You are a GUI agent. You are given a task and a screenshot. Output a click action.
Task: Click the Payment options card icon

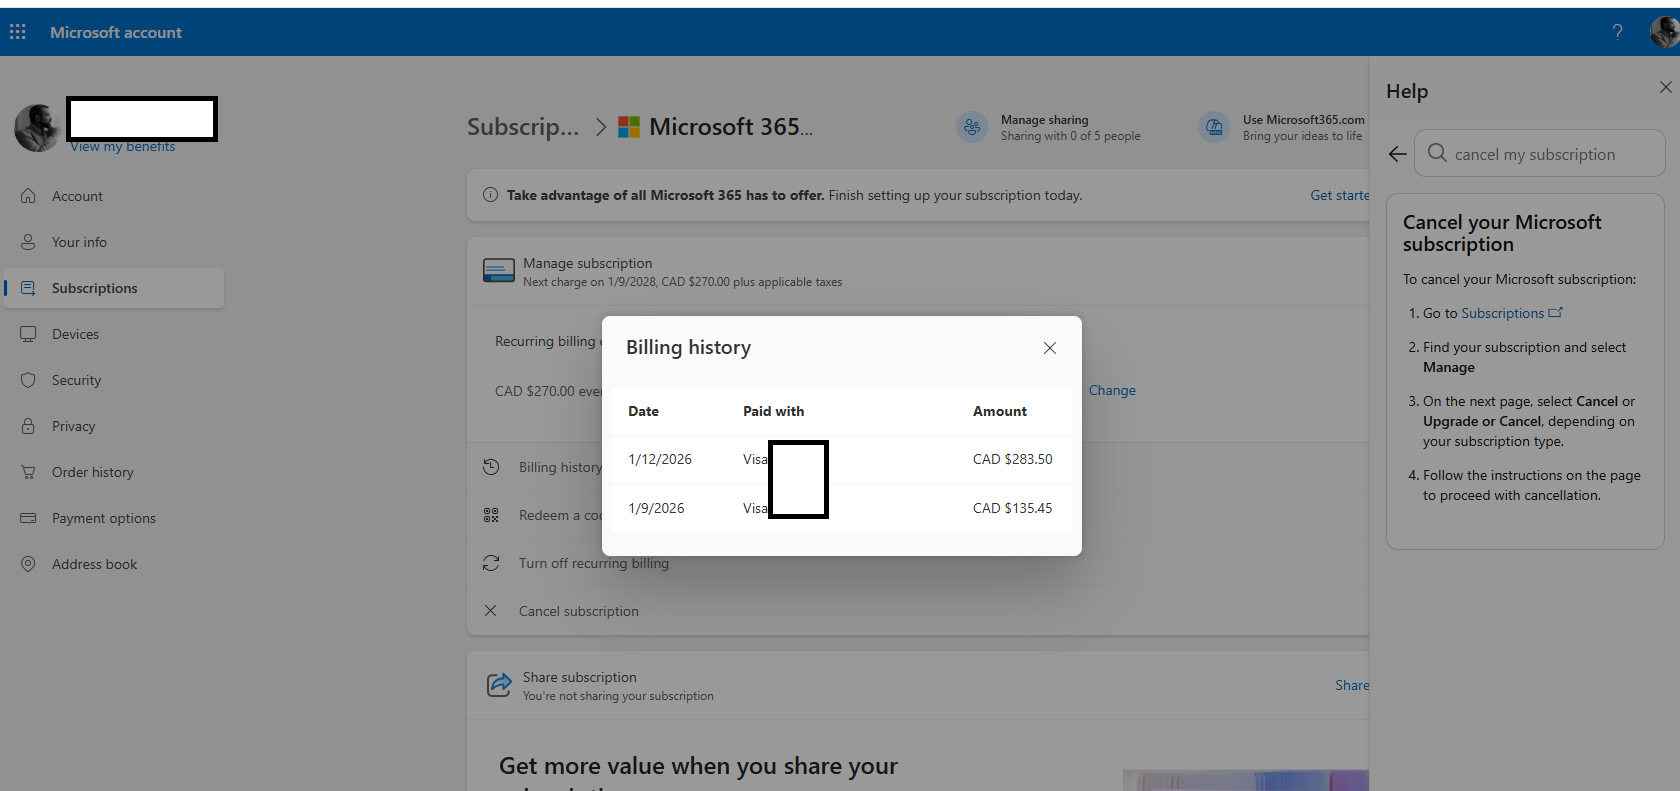coord(28,518)
